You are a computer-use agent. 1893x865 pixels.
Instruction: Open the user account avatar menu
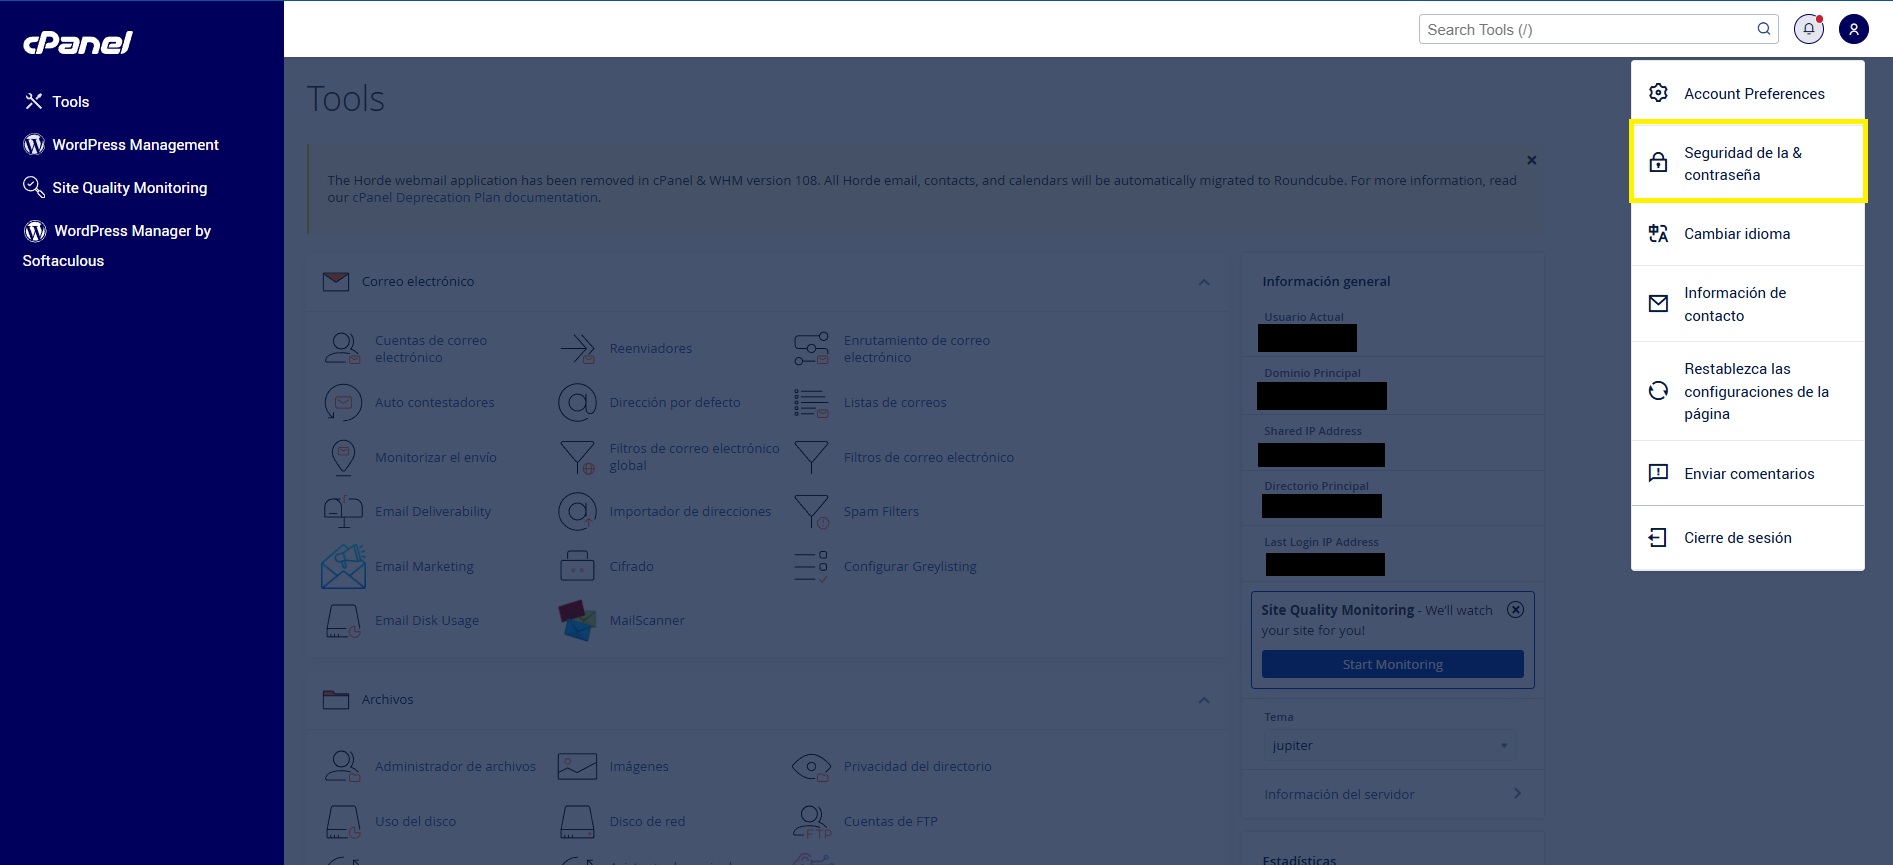coord(1853,29)
